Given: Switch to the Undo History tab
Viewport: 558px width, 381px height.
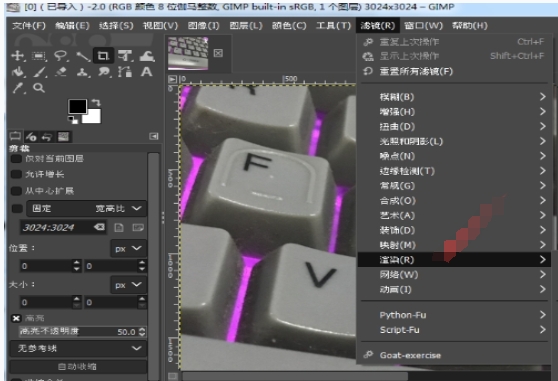Looking at the screenshot, I should pos(47,136).
